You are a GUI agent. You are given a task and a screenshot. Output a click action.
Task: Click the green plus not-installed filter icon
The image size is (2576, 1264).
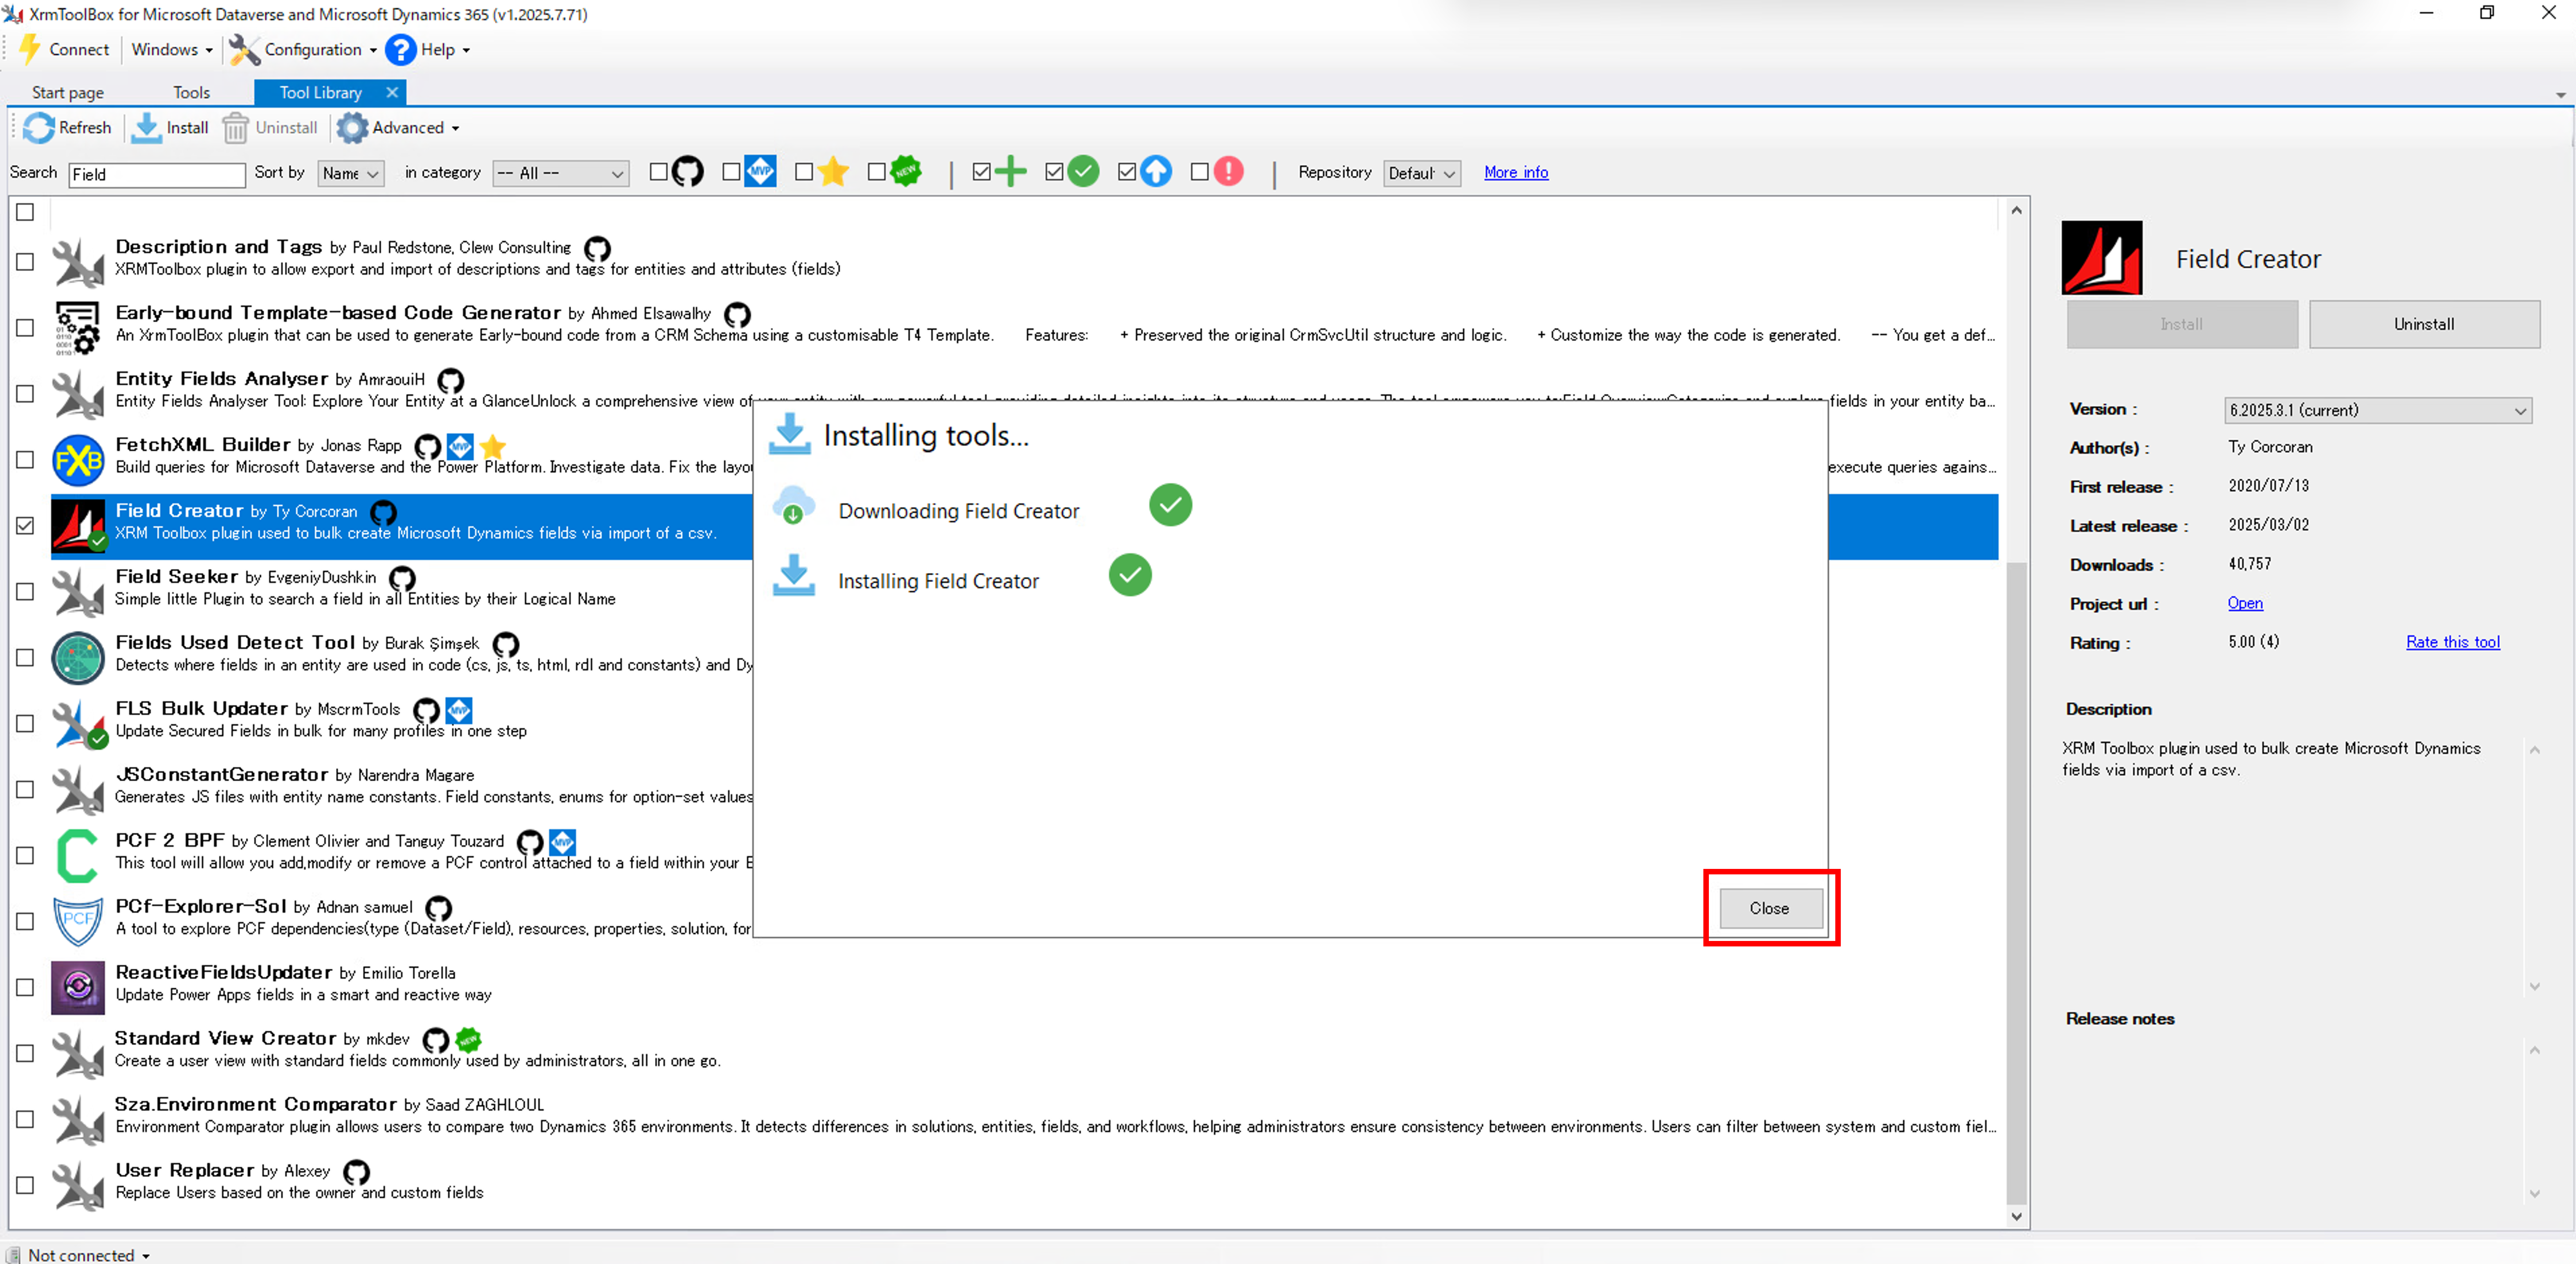[x=1011, y=172]
